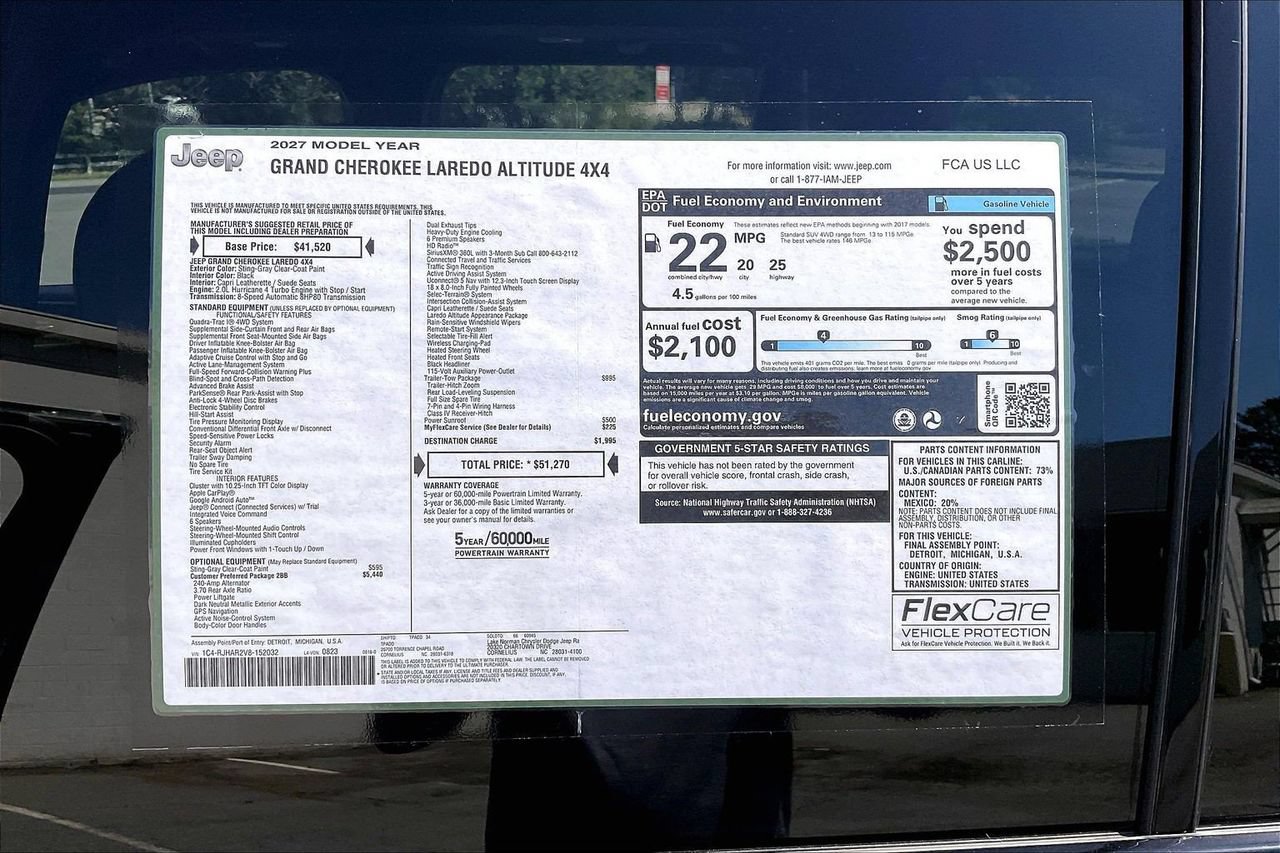Click the arrow left of Base Price

(195, 246)
